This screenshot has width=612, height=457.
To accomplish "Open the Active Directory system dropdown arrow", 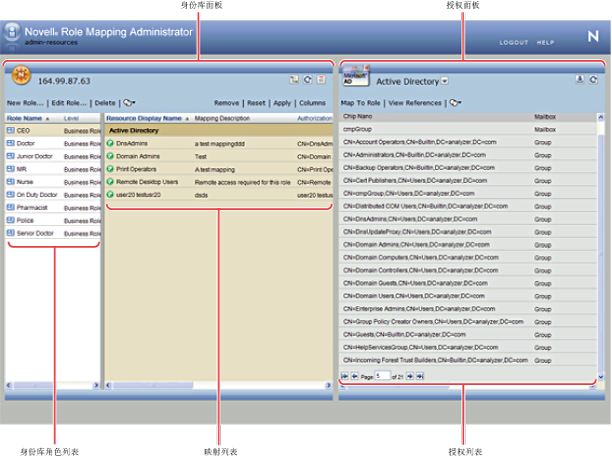I will coord(445,81).
